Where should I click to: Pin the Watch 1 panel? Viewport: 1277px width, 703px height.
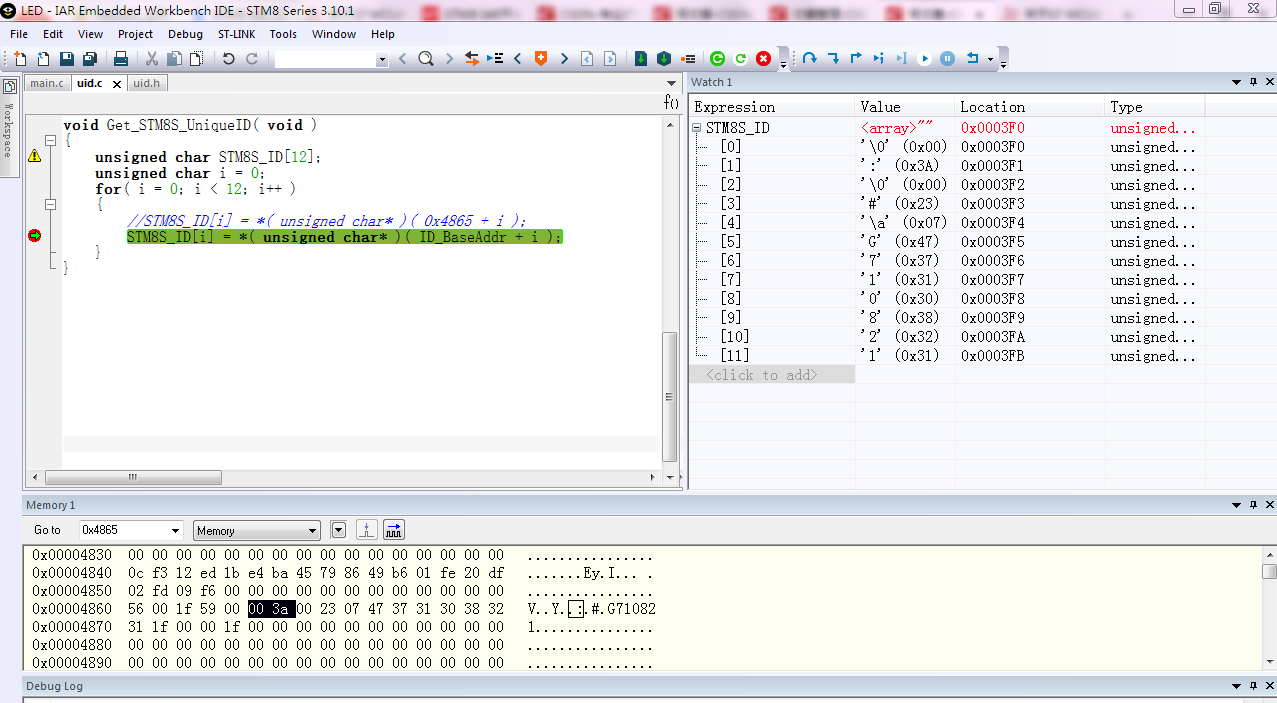pyautogui.click(x=1252, y=82)
